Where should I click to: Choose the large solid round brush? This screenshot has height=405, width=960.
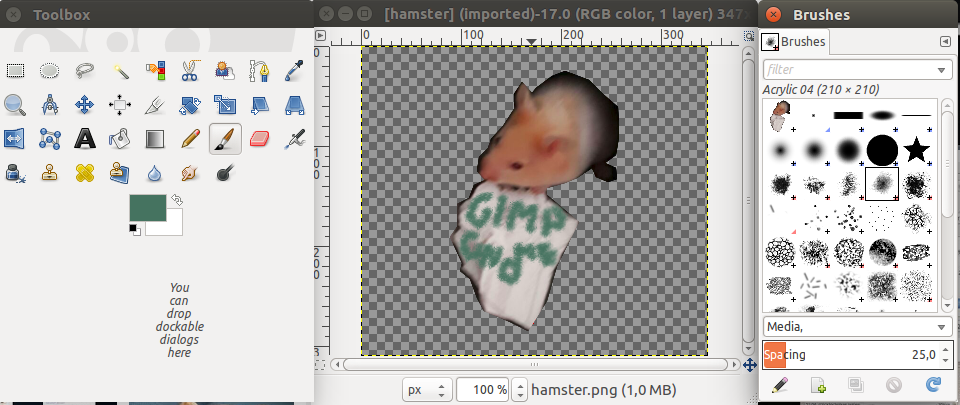coord(882,149)
